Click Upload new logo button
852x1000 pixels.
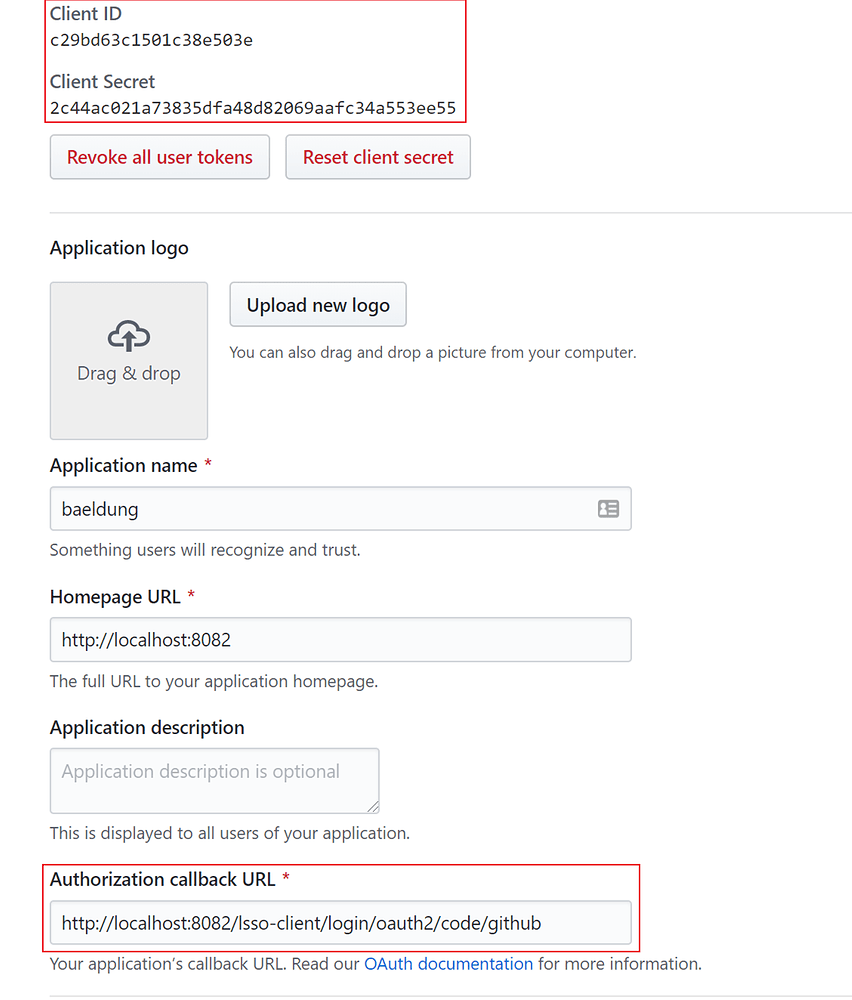(318, 305)
